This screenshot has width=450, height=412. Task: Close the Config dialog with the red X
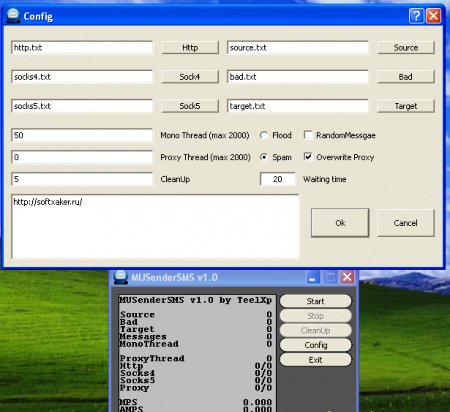(434, 16)
